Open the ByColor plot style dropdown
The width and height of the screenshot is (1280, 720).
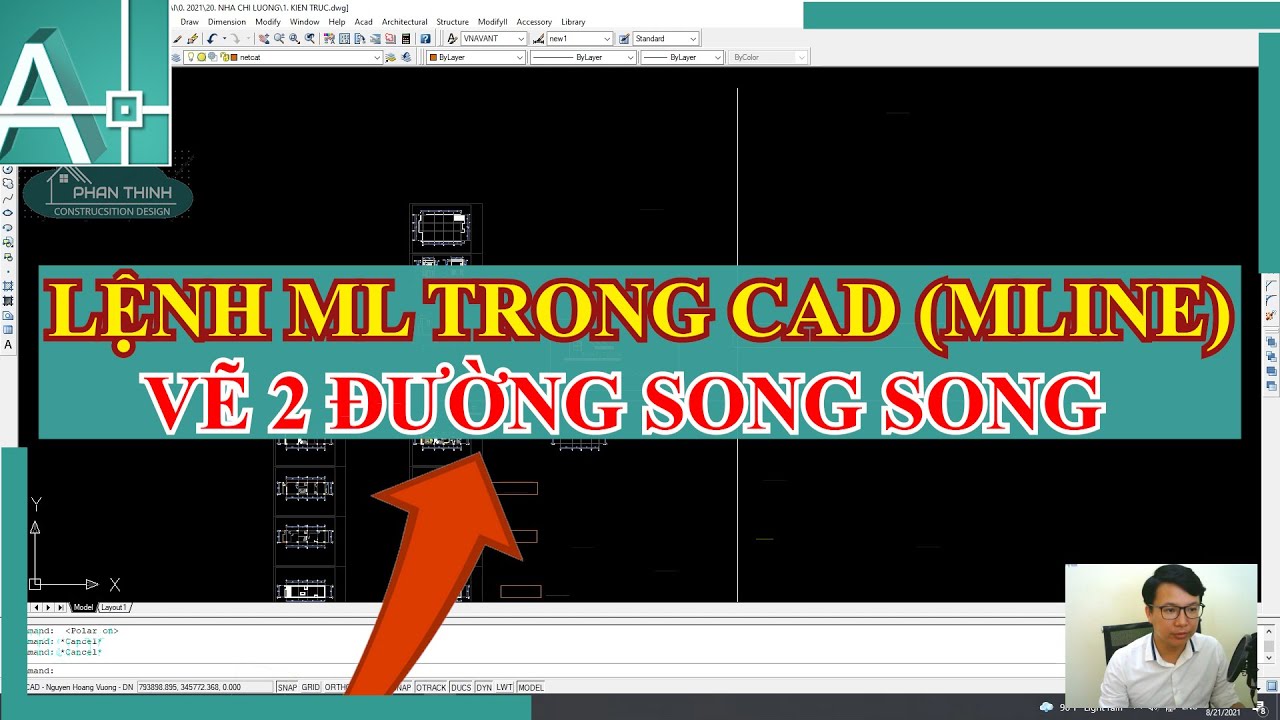(768, 57)
